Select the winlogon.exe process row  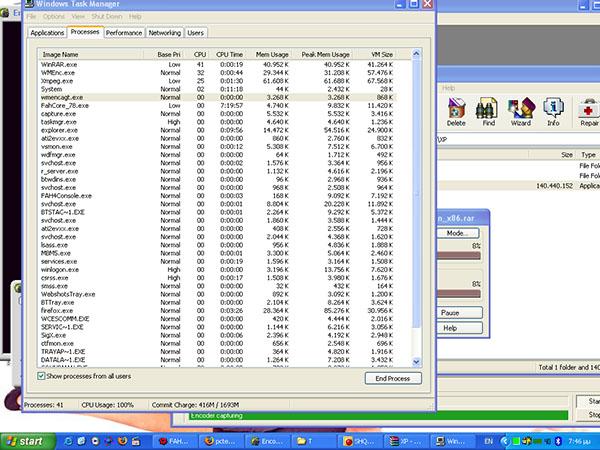point(218,270)
